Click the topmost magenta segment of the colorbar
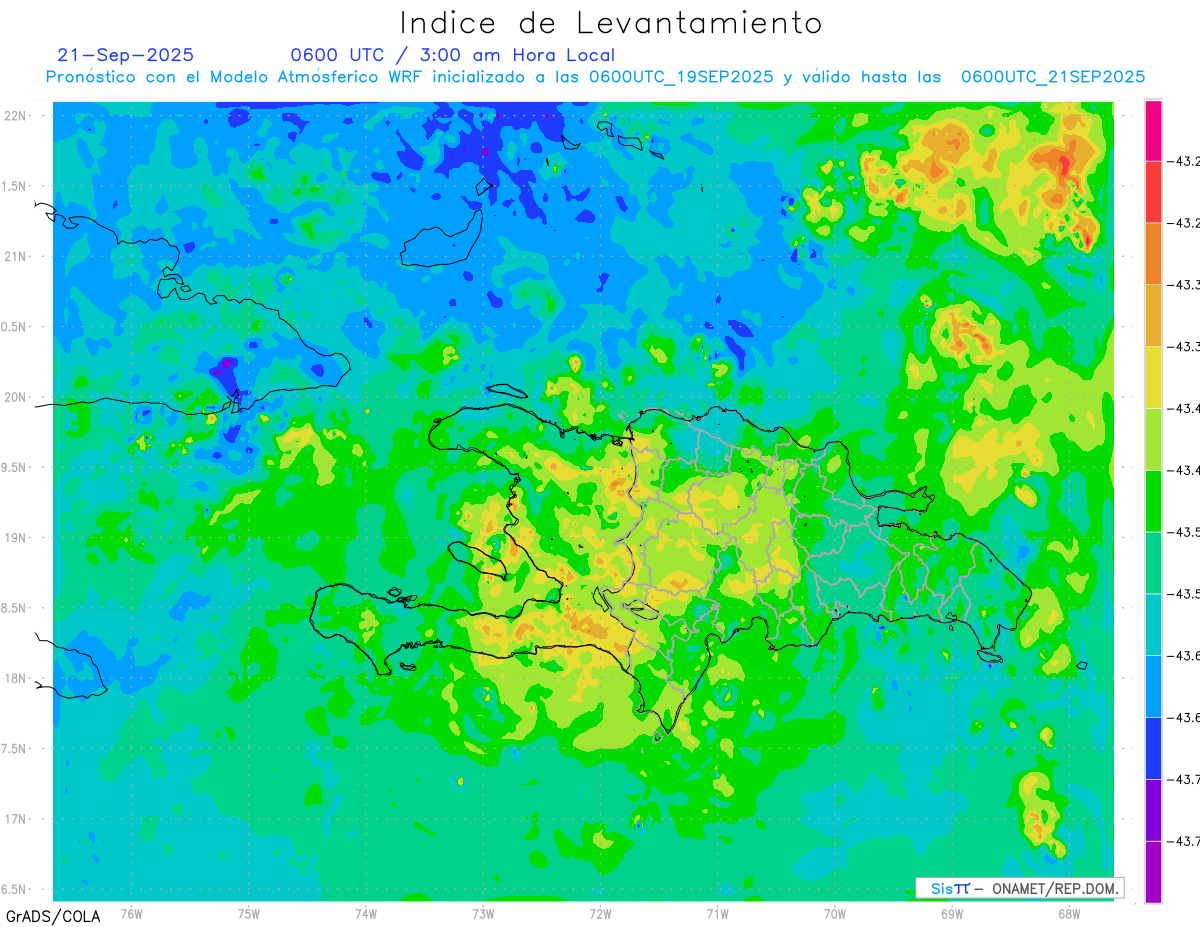The width and height of the screenshot is (1200, 927). tap(1153, 130)
